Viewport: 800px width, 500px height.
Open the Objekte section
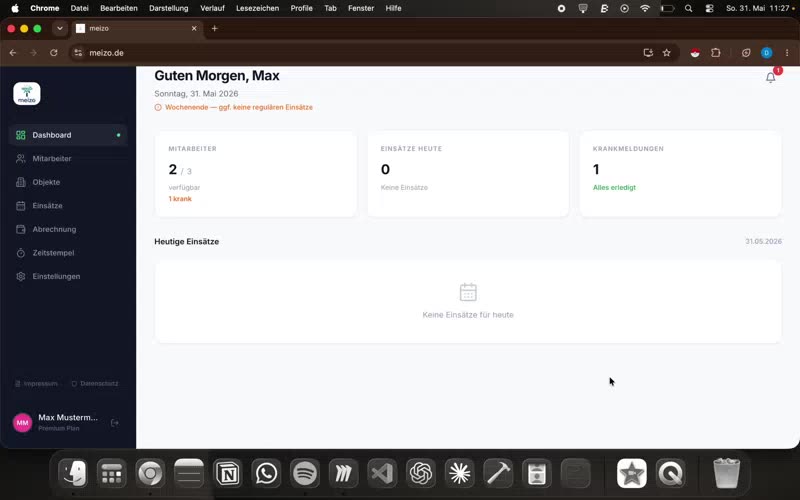pos(68,182)
